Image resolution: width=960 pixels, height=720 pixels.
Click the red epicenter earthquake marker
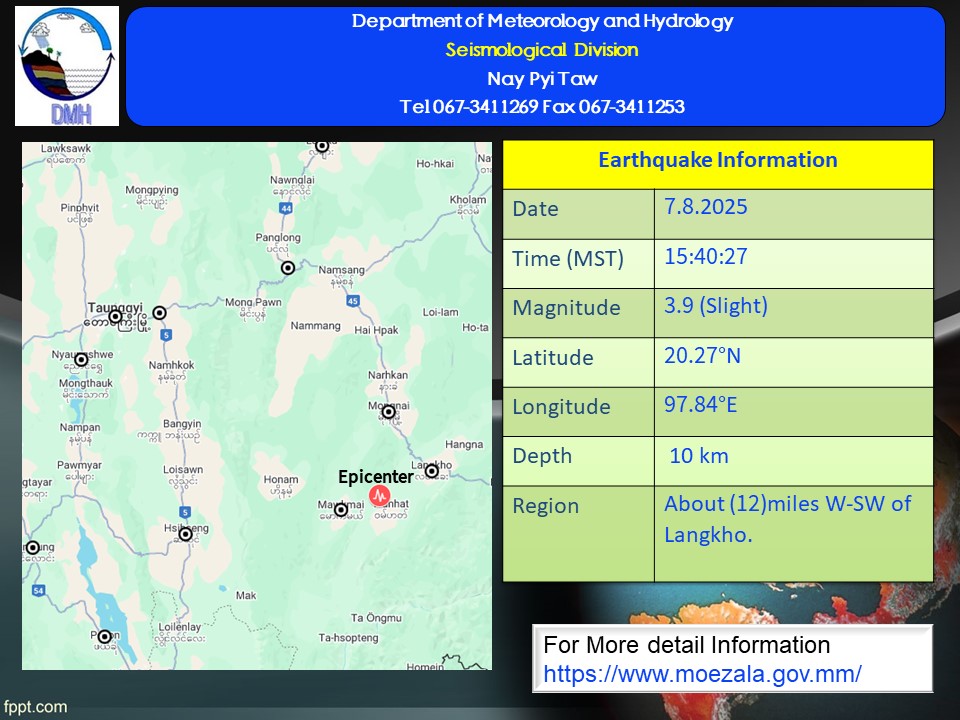pyautogui.click(x=380, y=495)
